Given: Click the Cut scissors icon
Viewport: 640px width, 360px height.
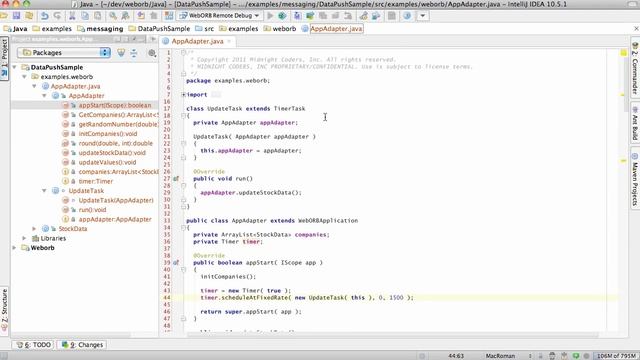Looking at the screenshot, I should click(x=72, y=16).
